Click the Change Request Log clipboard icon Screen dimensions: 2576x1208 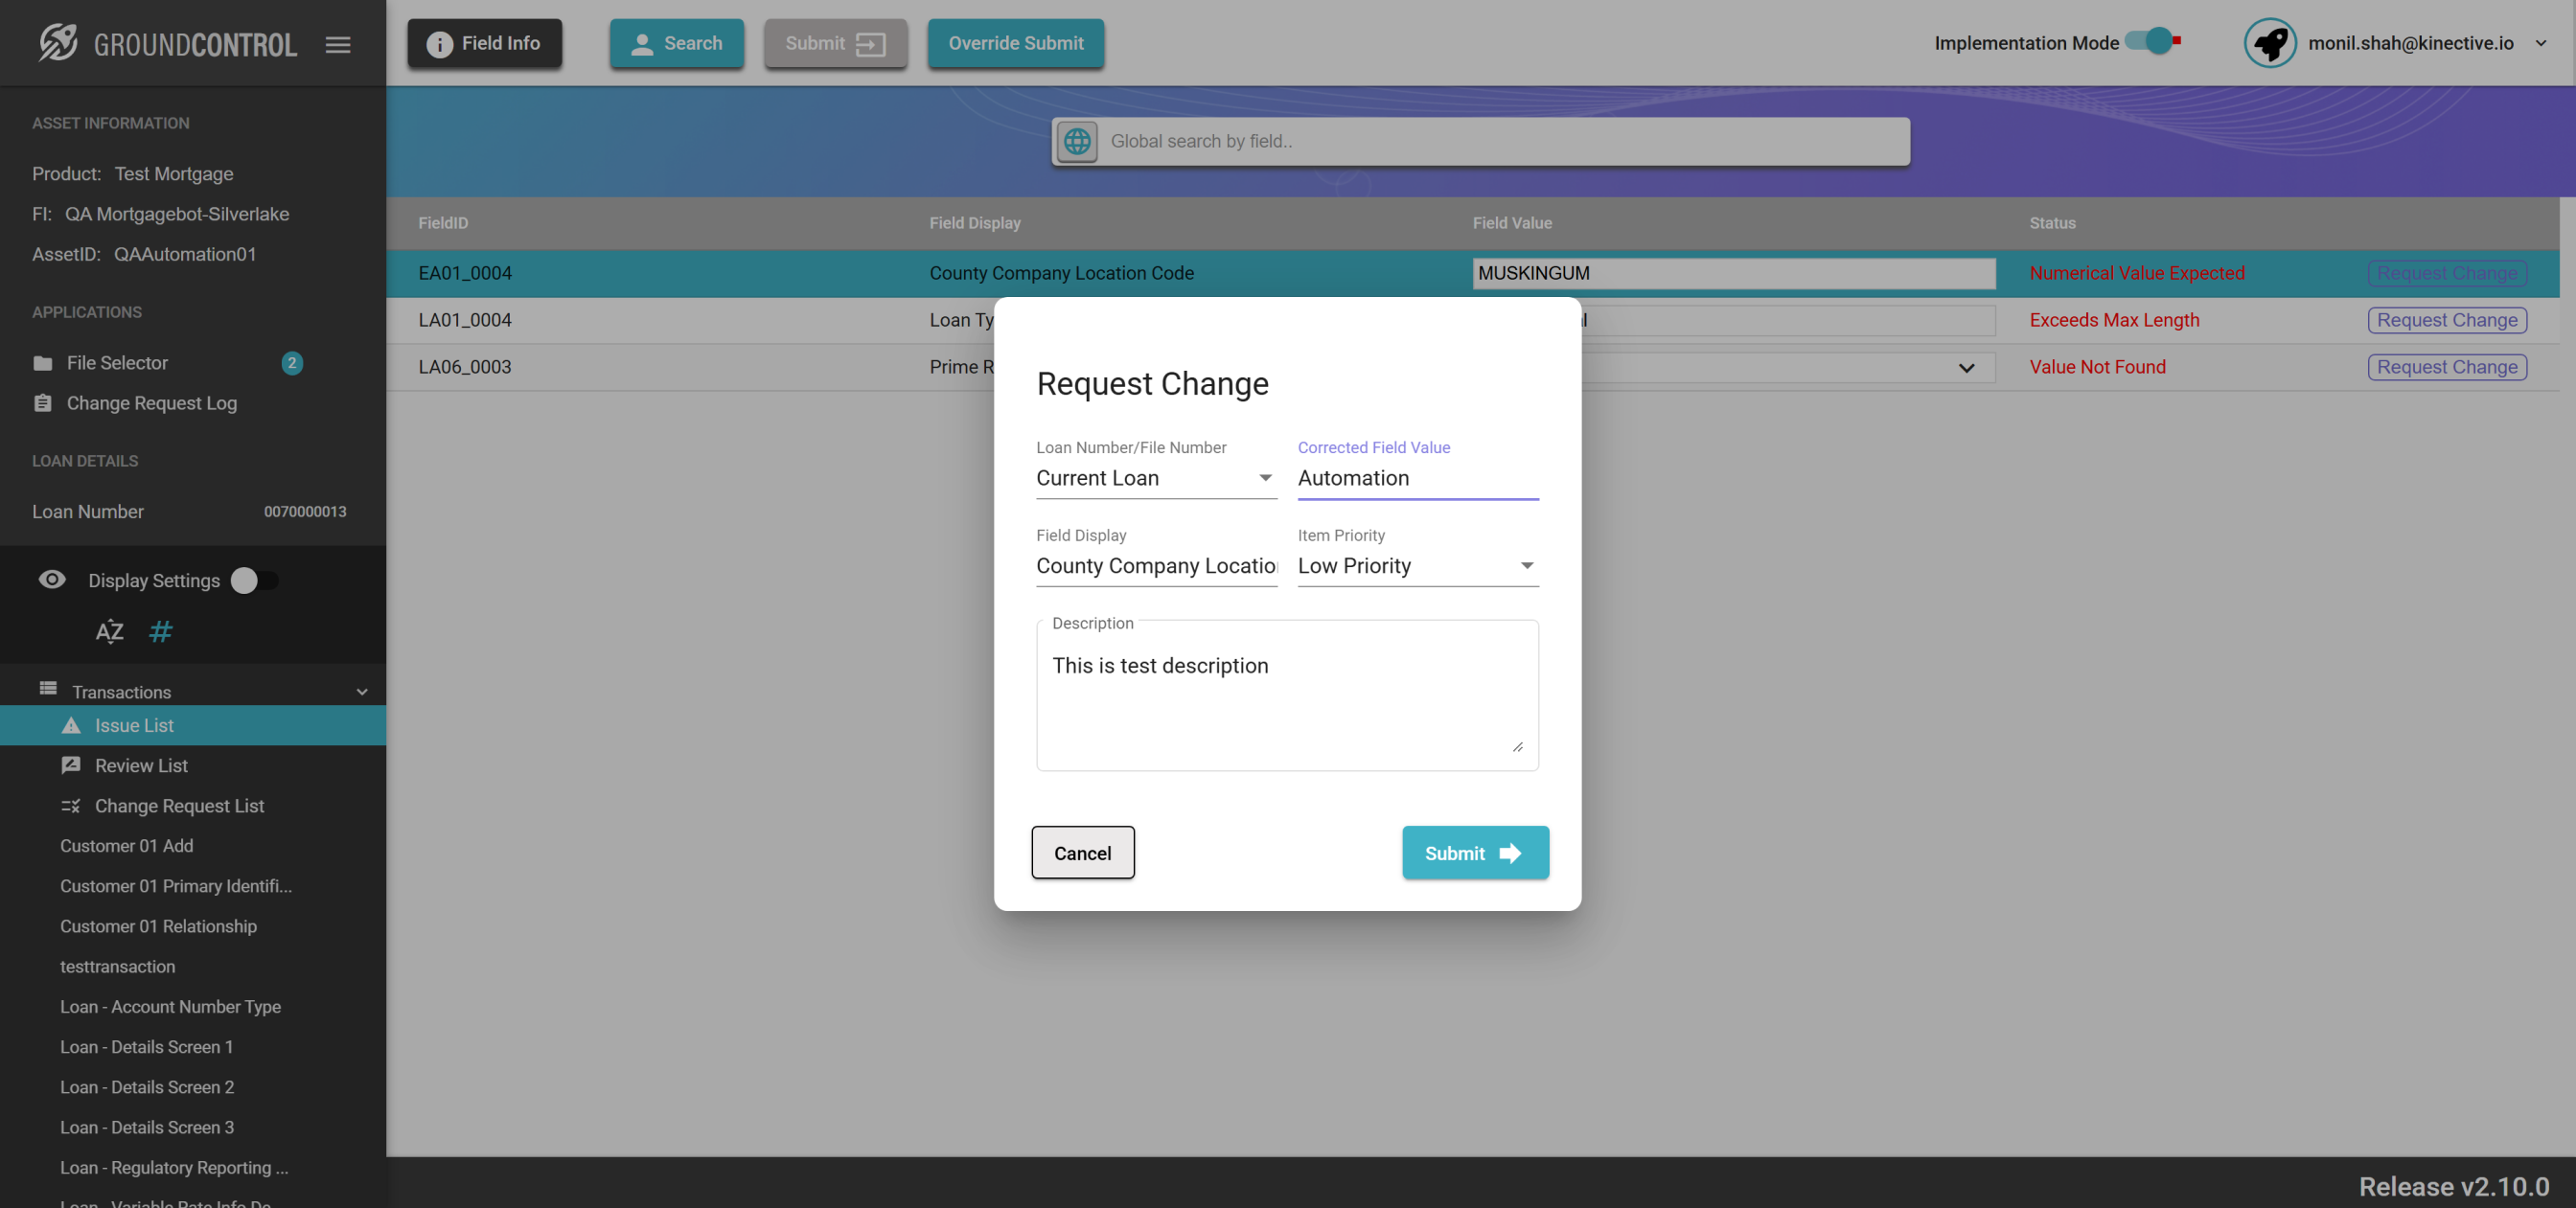pyautogui.click(x=43, y=403)
